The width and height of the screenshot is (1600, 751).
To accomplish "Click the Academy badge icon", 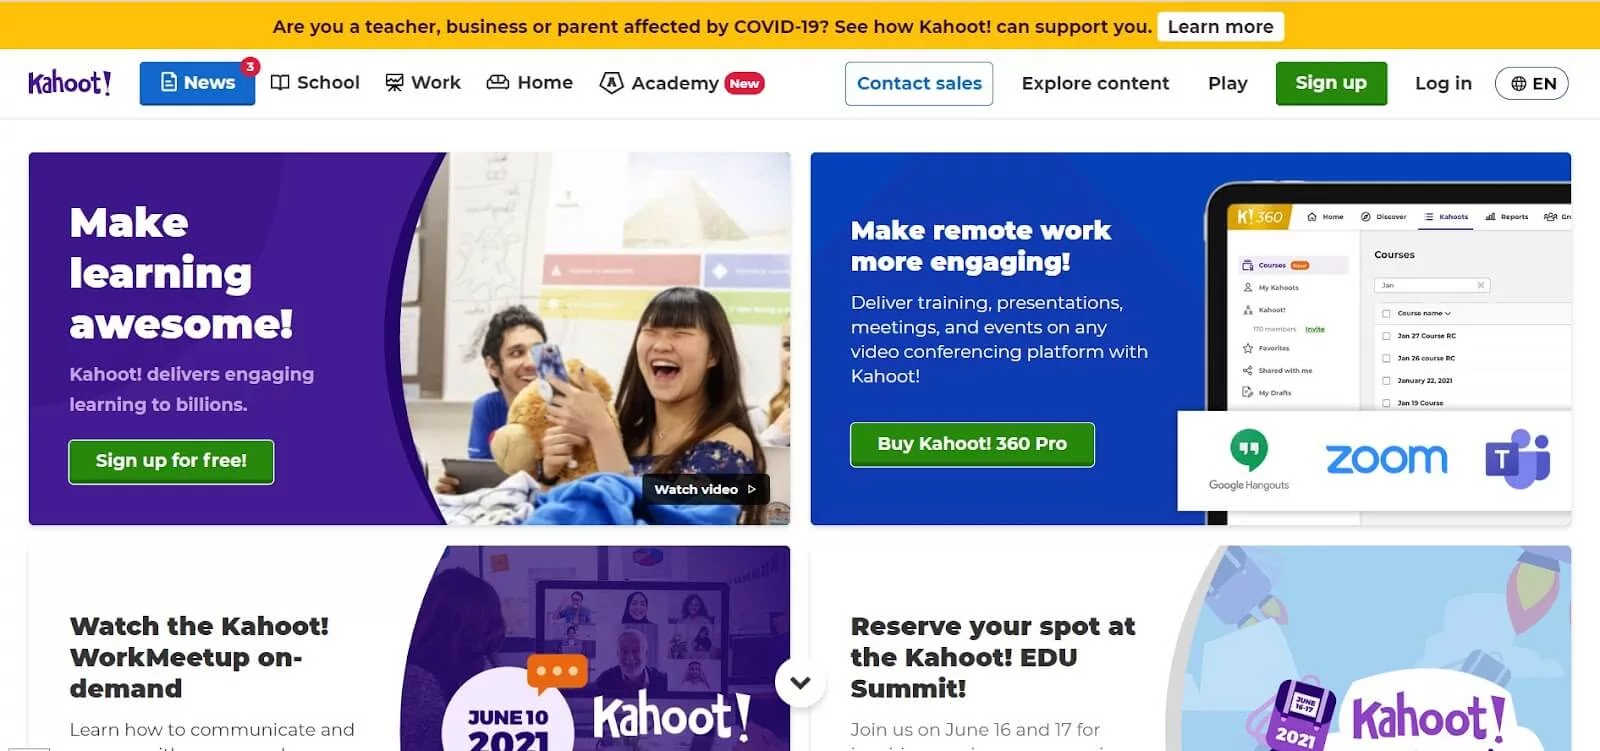I will (x=611, y=83).
